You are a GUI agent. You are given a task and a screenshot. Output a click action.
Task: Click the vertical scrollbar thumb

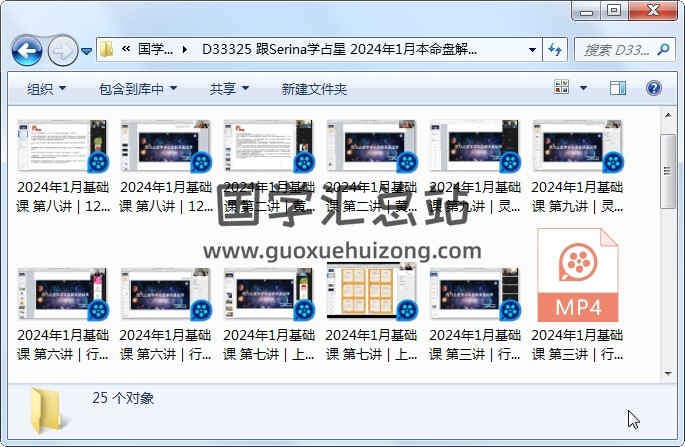point(668,171)
